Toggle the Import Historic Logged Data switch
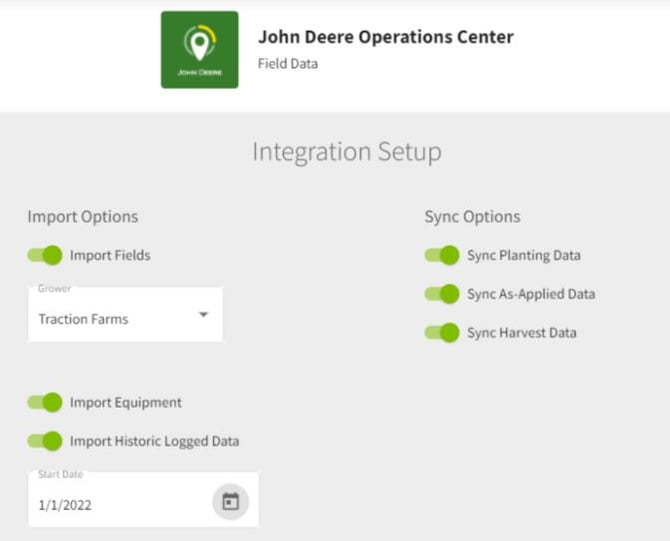The height and width of the screenshot is (541, 670). [45, 441]
